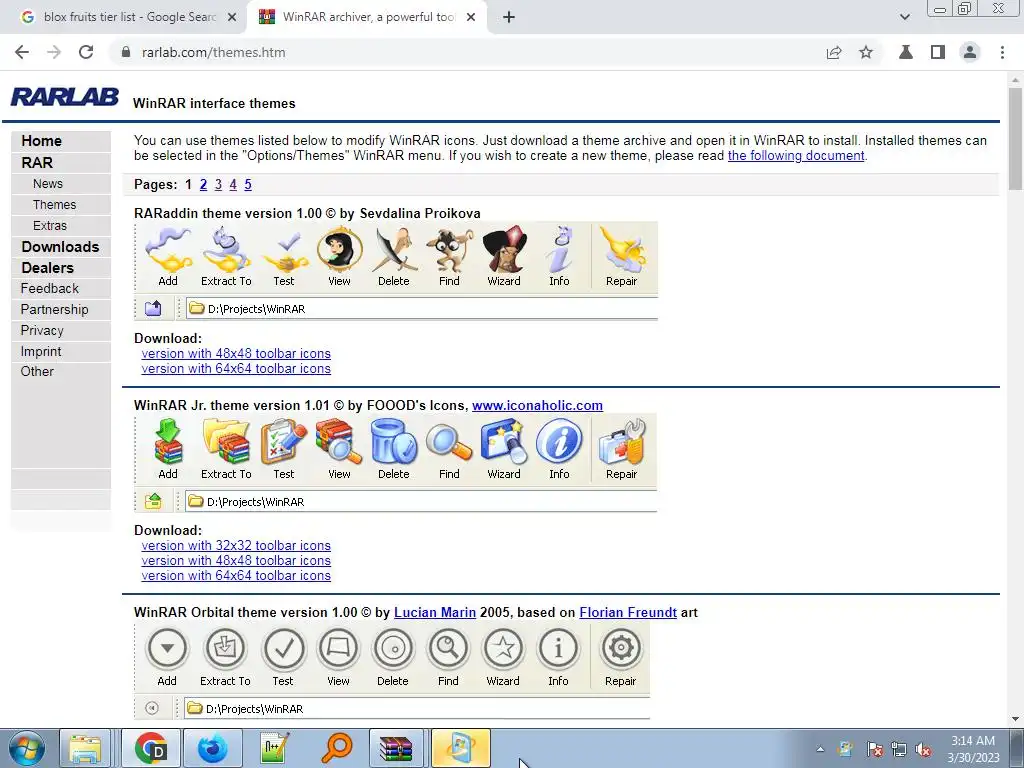Screen dimensions: 1024x768
Task: Click the RARaddin Find monkey icon
Action: tap(449, 250)
